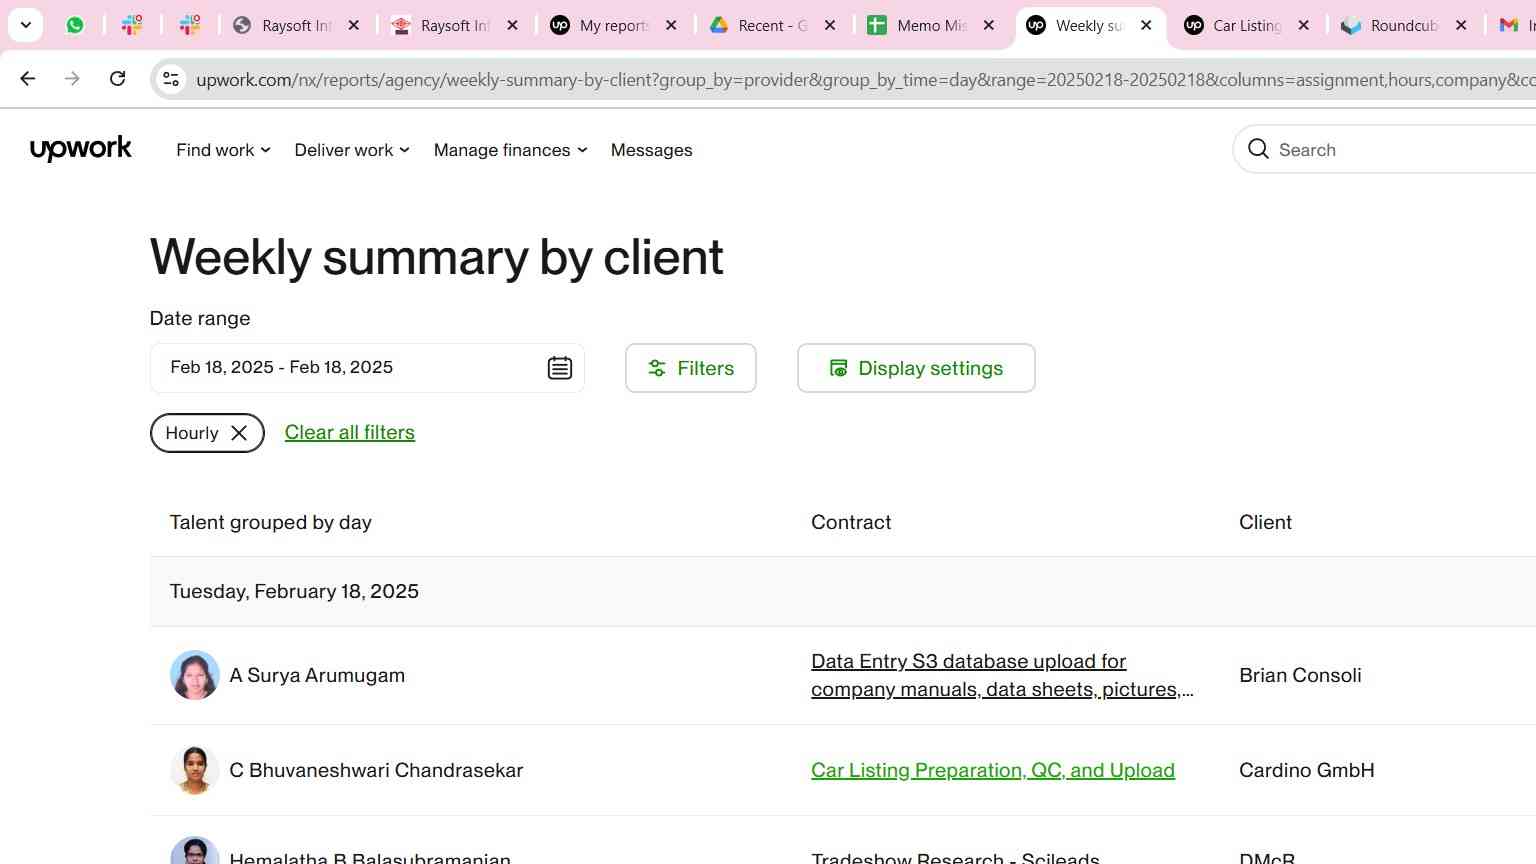Viewport: 1536px width, 864px height.
Task: Click Hemalatha B Balasubramanian's avatar
Action: pos(195,851)
